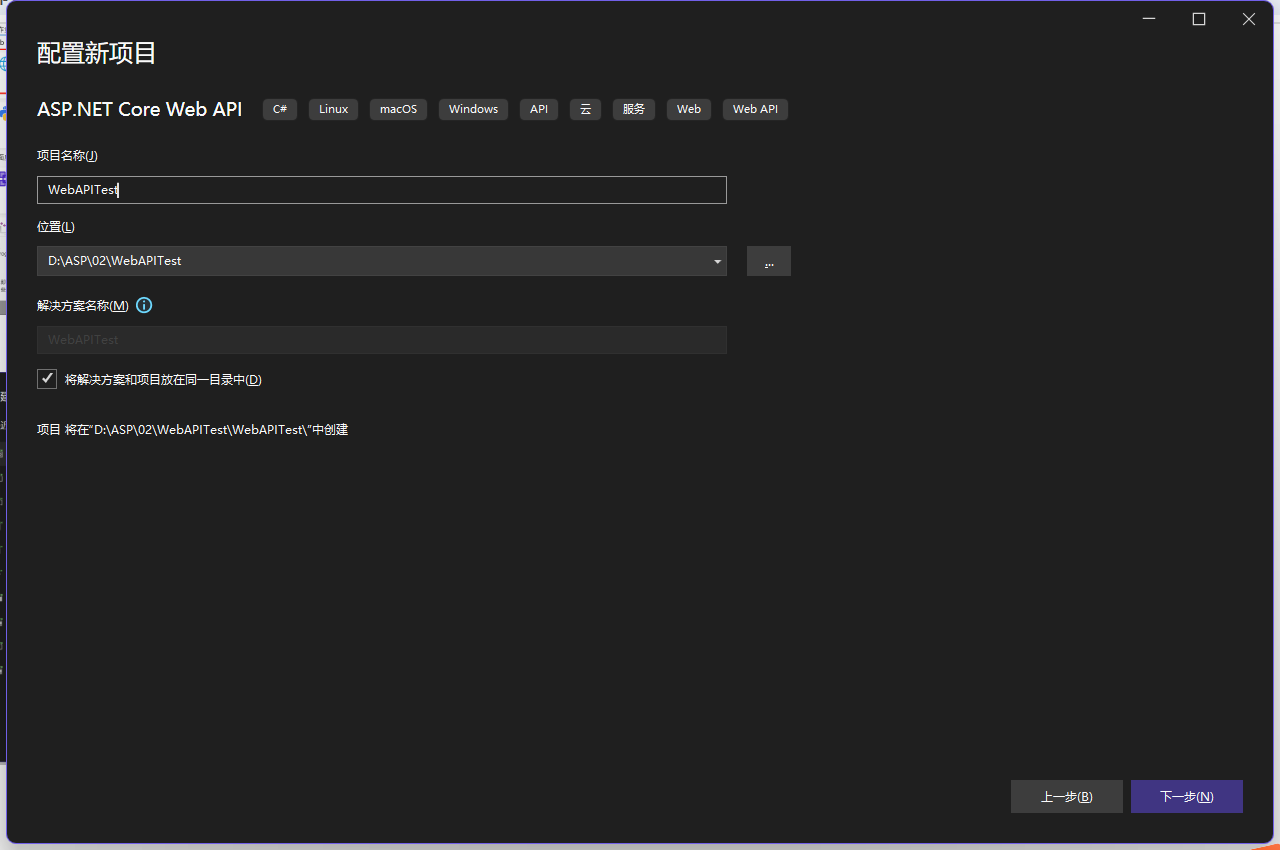Expand the location path dropdown
1280x850 pixels.
717,261
